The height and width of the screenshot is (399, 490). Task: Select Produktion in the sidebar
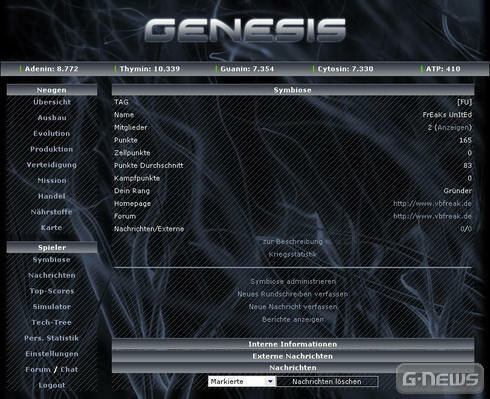tap(52, 149)
